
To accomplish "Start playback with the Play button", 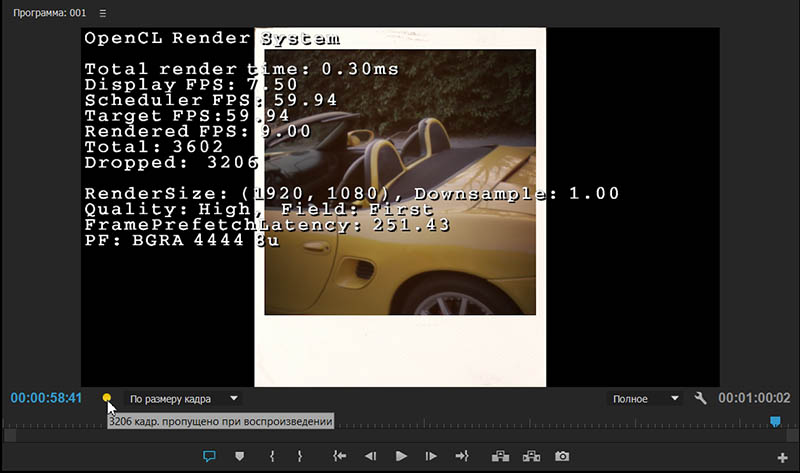I will point(401,456).
